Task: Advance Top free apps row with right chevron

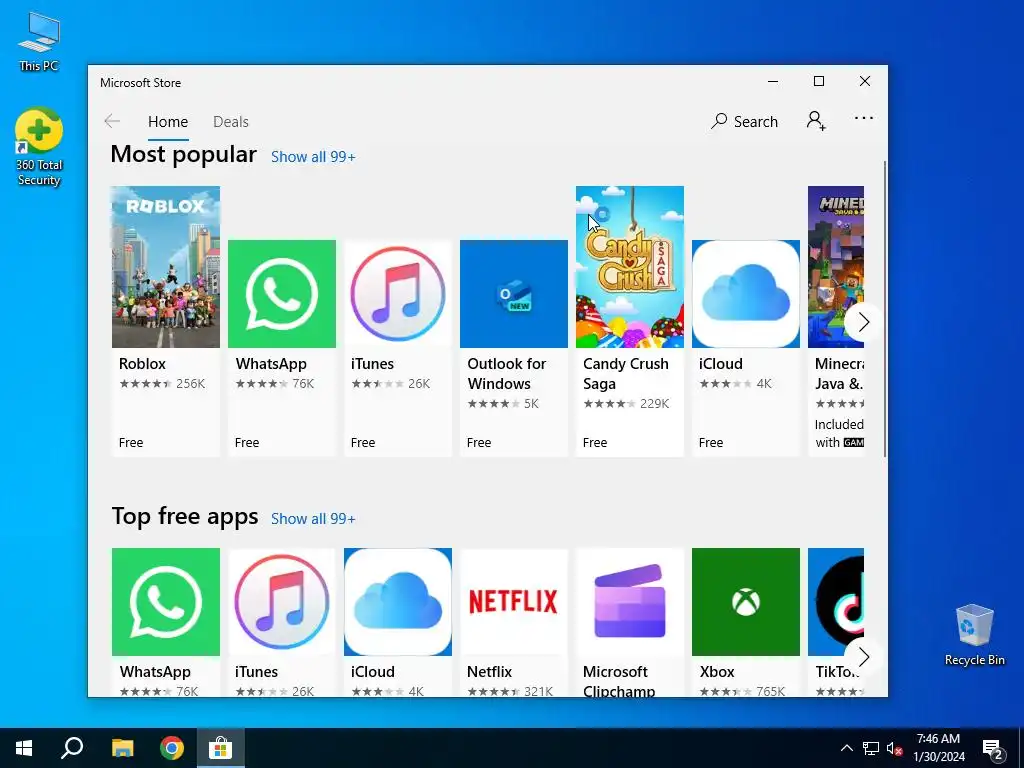Action: tap(863, 657)
